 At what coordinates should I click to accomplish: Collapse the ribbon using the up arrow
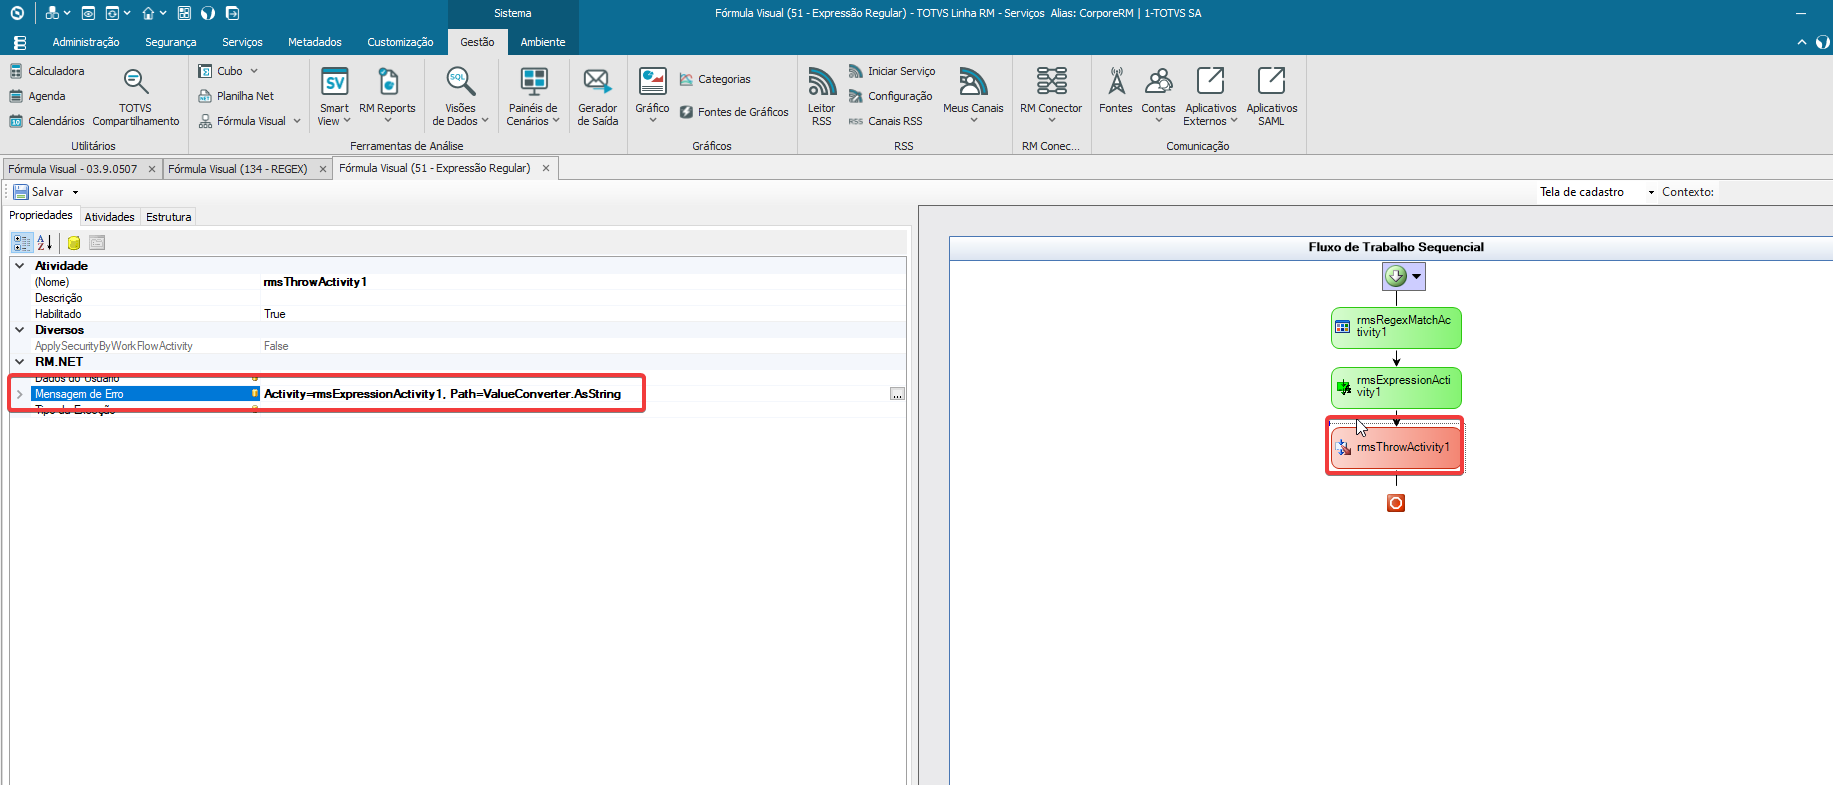point(1802,42)
